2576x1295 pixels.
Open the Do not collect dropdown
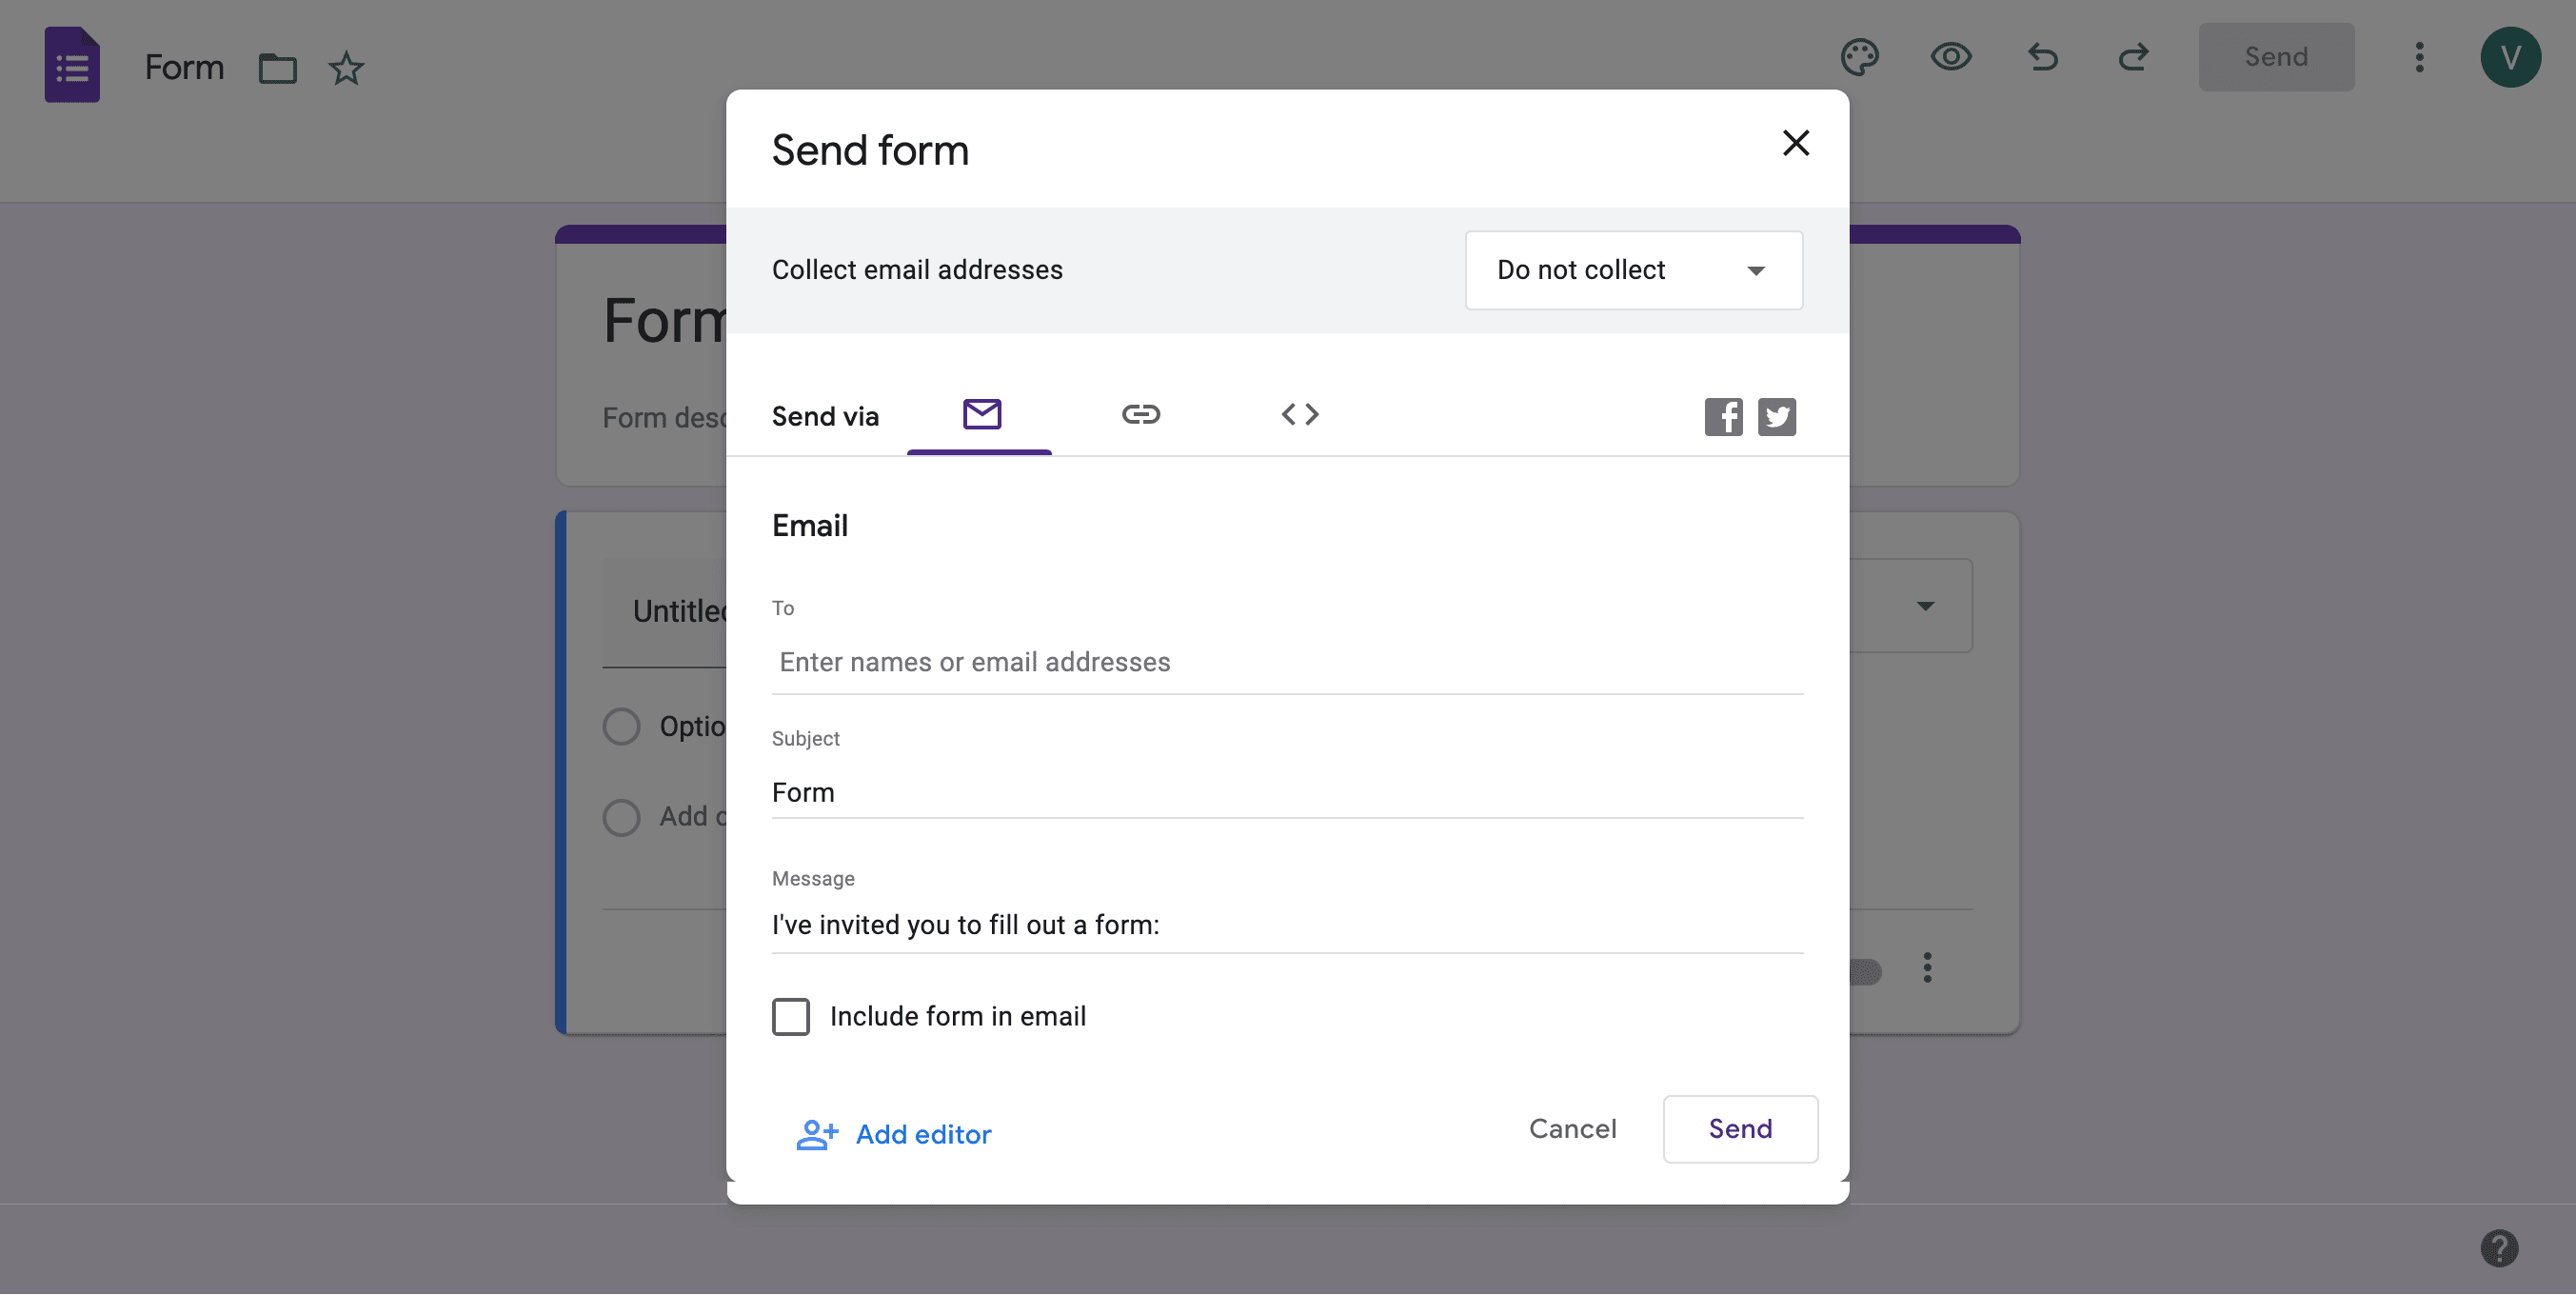(x=1633, y=270)
